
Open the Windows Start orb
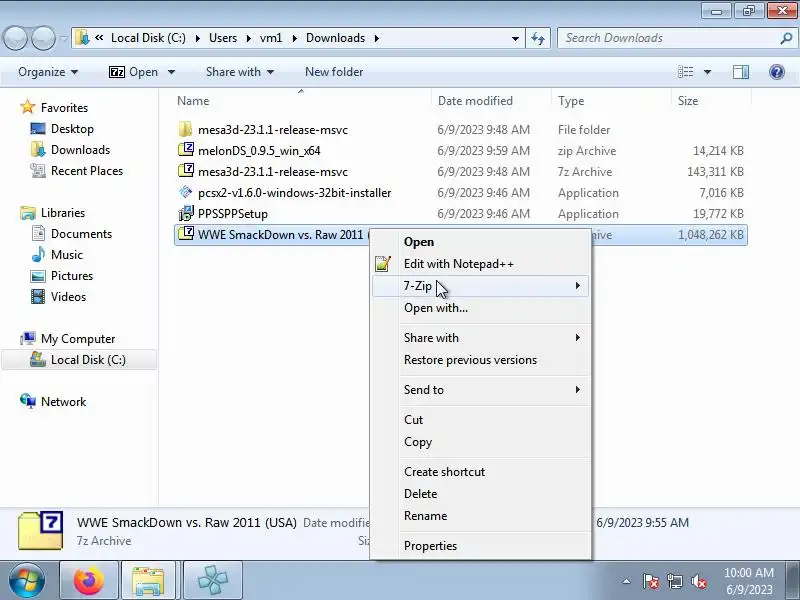(27, 580)
